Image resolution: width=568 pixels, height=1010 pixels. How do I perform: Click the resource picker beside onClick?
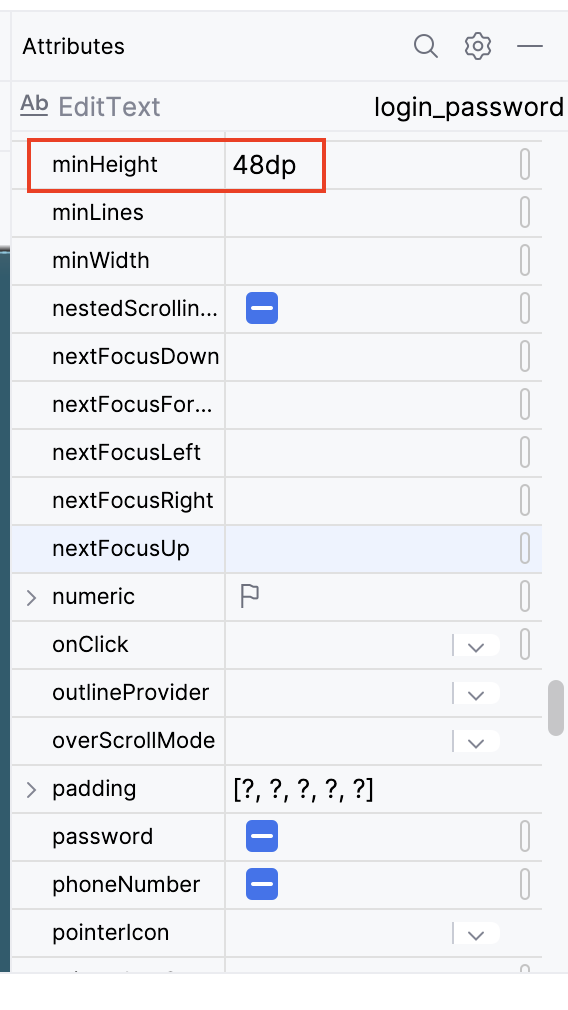coord(525,644)
